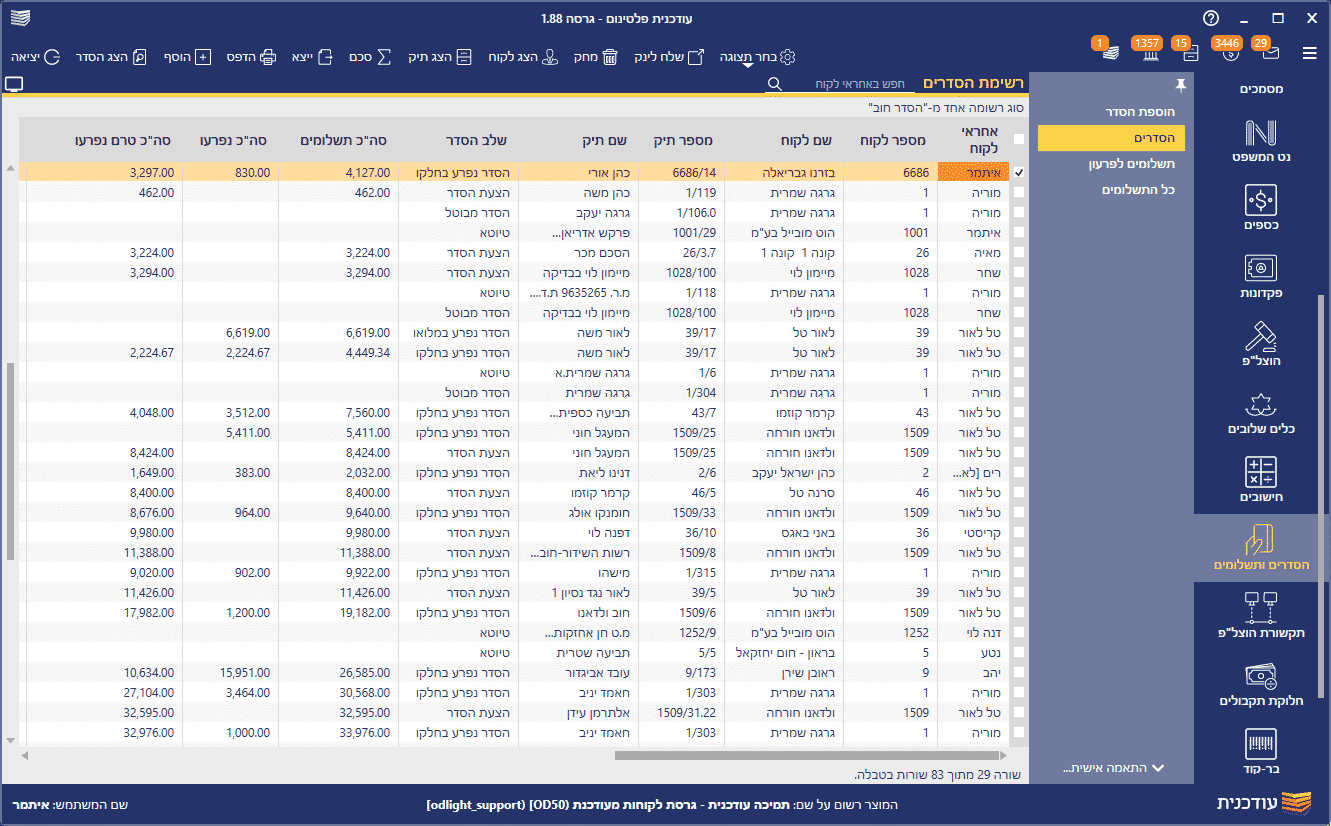Viewport: 1331px width, 826px height.
Task: Click the table's vertical scrollbar thumb
Action: [11, 462]
